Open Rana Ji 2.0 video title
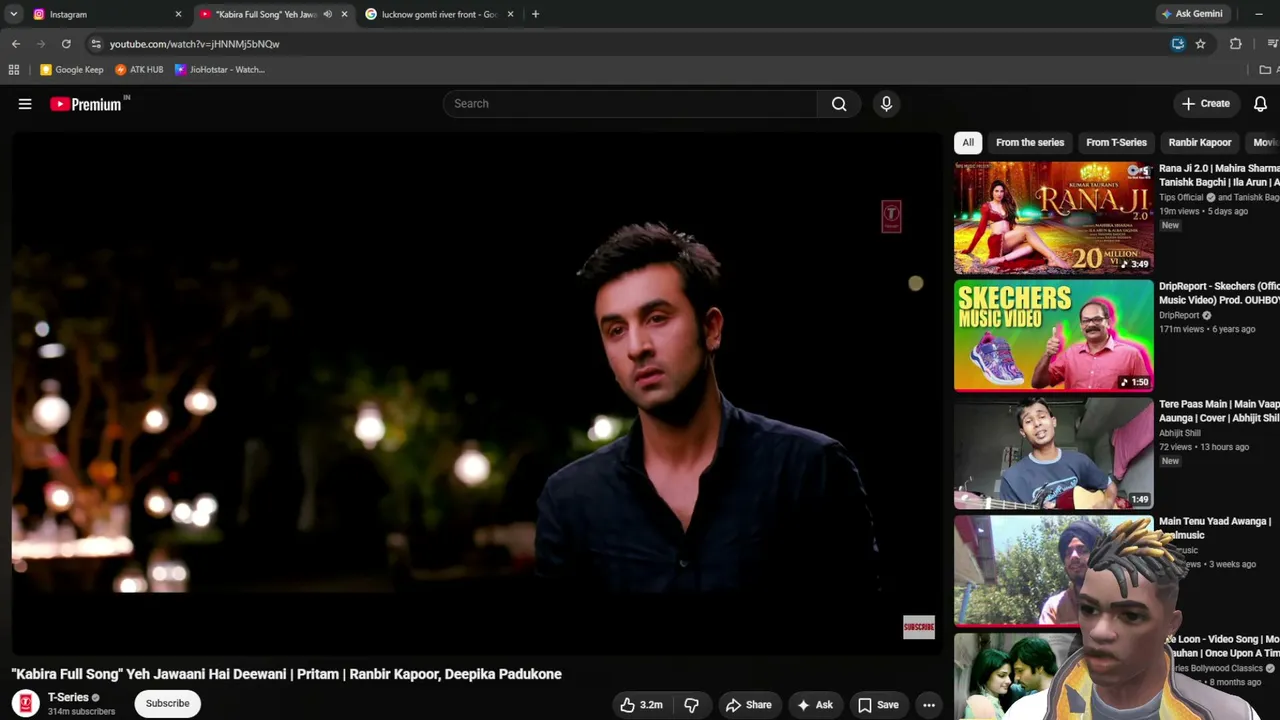This screenshot has width=1280, height=720. coord(1219,175)
